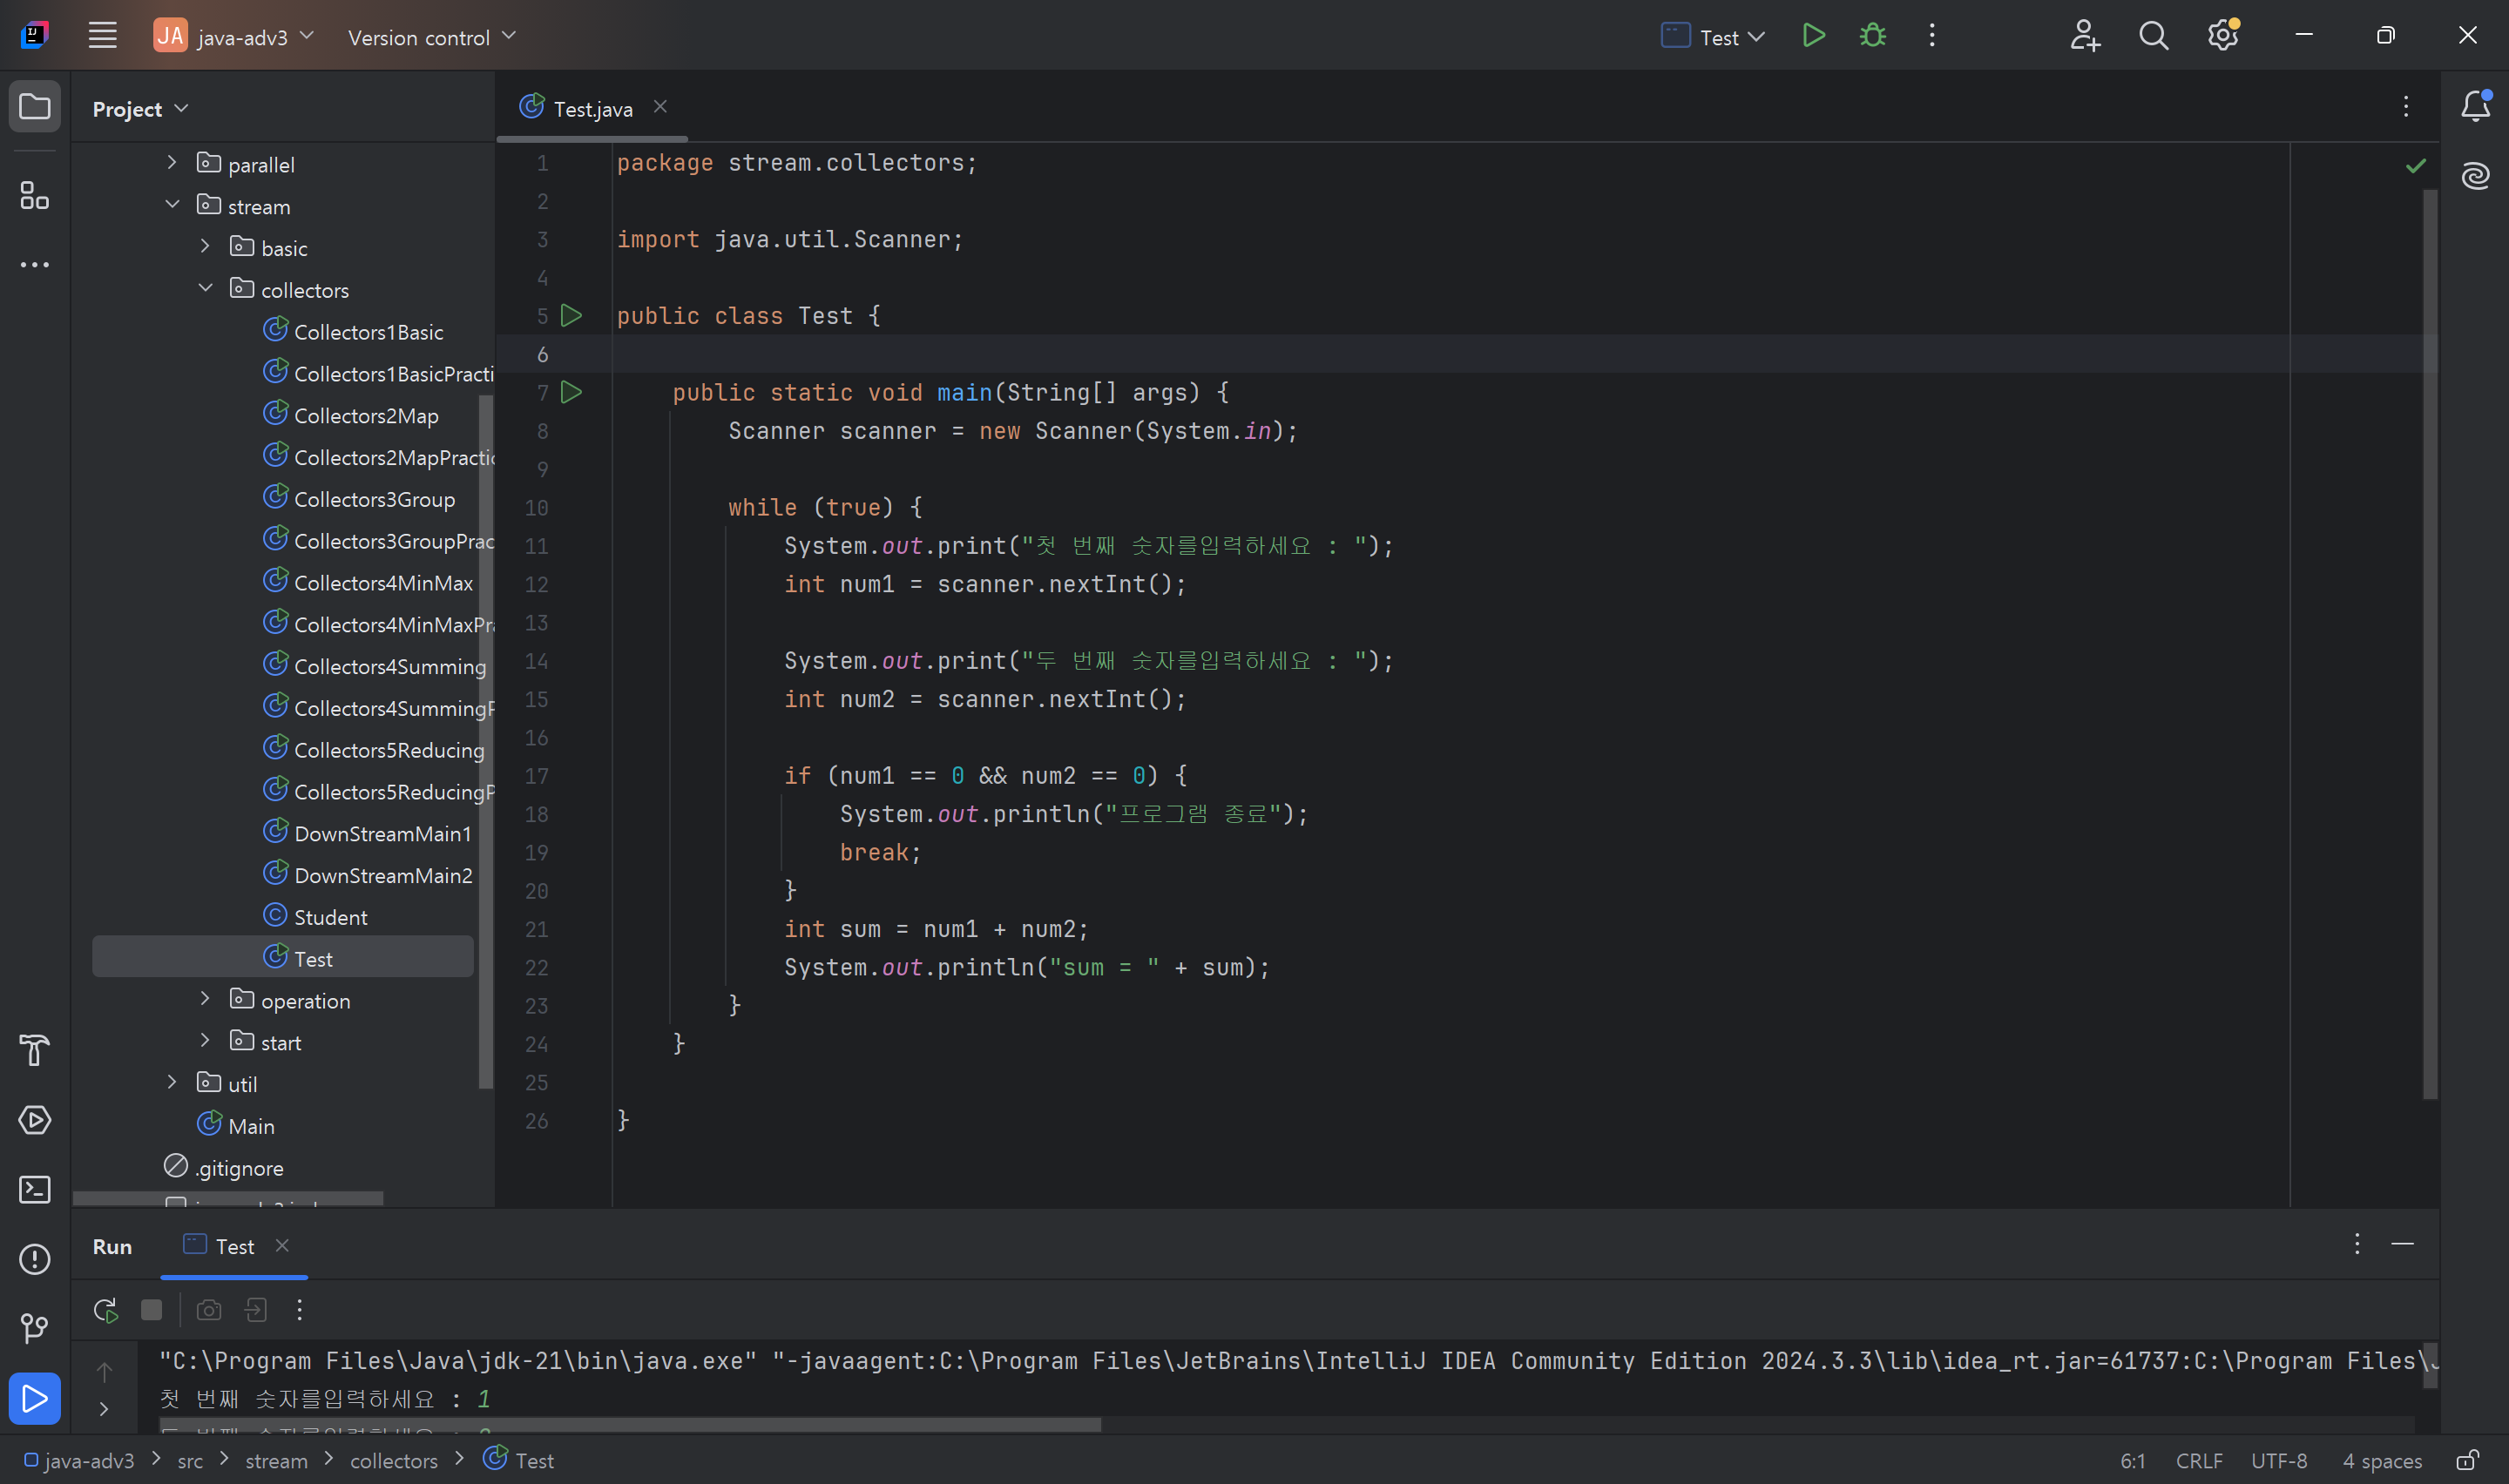Image resolution: width=2509 pixels, height=1484 pixels.
Task: Open CRLF line separator selector
Action: click(x=2199, y=1461)
